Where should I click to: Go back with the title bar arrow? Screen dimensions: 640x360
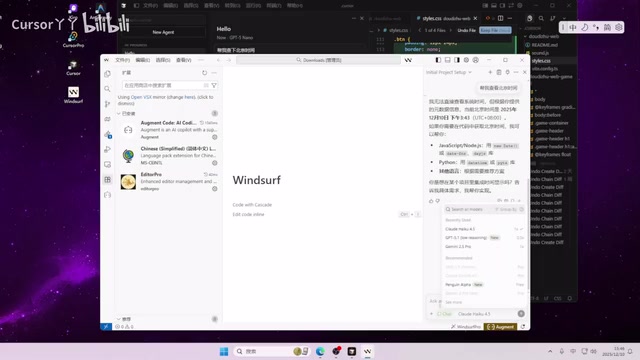pyautogui.click(x=218, y=60)
